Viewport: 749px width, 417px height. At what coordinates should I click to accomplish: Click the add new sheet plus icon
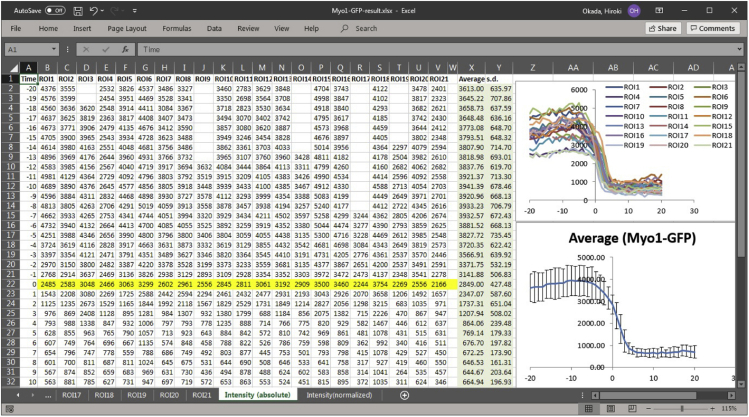tap(404, 396)
